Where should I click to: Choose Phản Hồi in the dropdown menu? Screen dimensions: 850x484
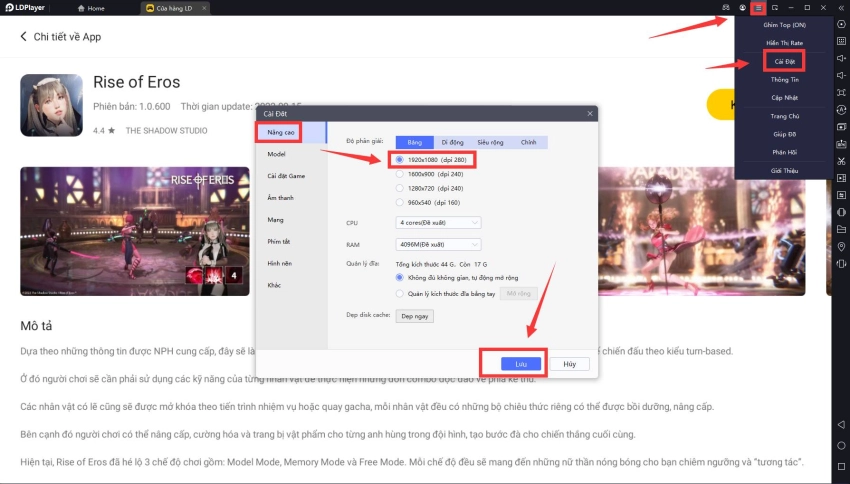784,152
